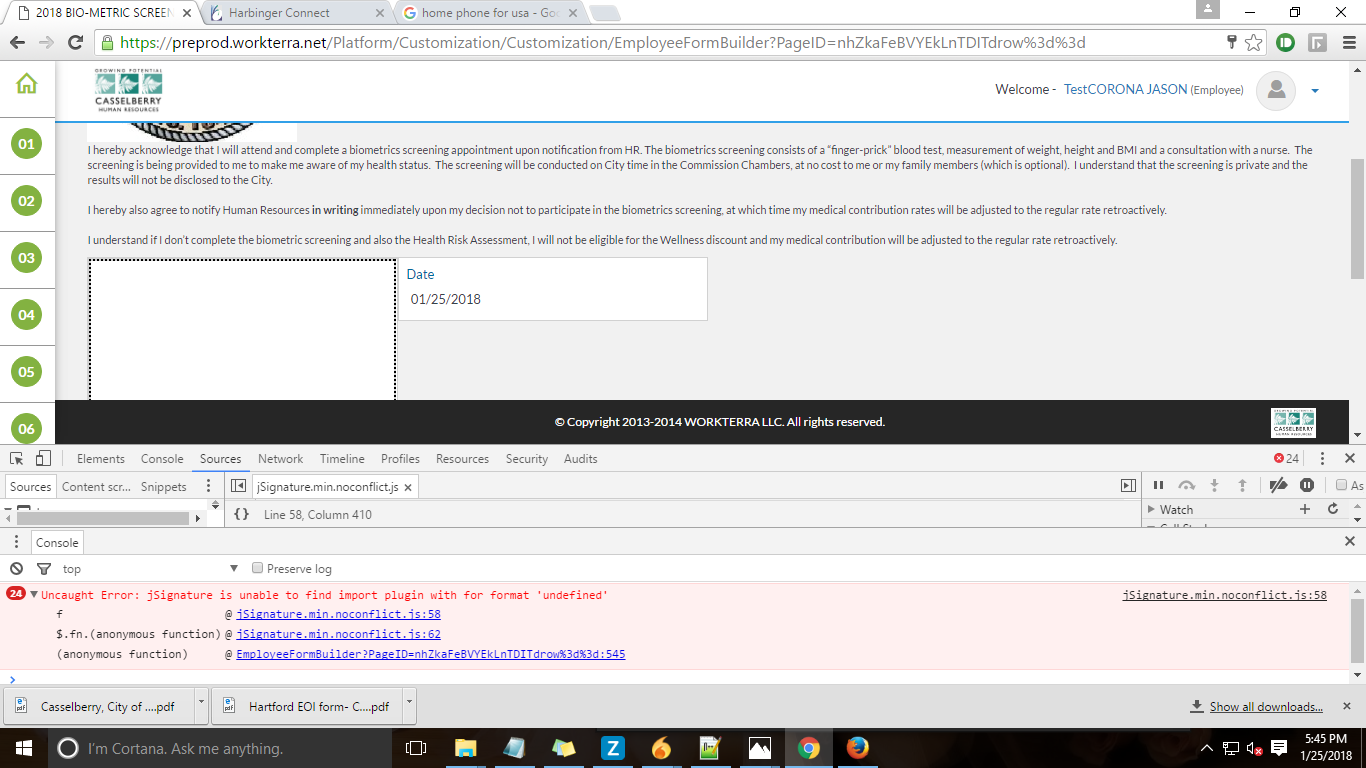The image size is (1366, 768).
Task: Switch to the Network tab
Action: click(280, 458)
